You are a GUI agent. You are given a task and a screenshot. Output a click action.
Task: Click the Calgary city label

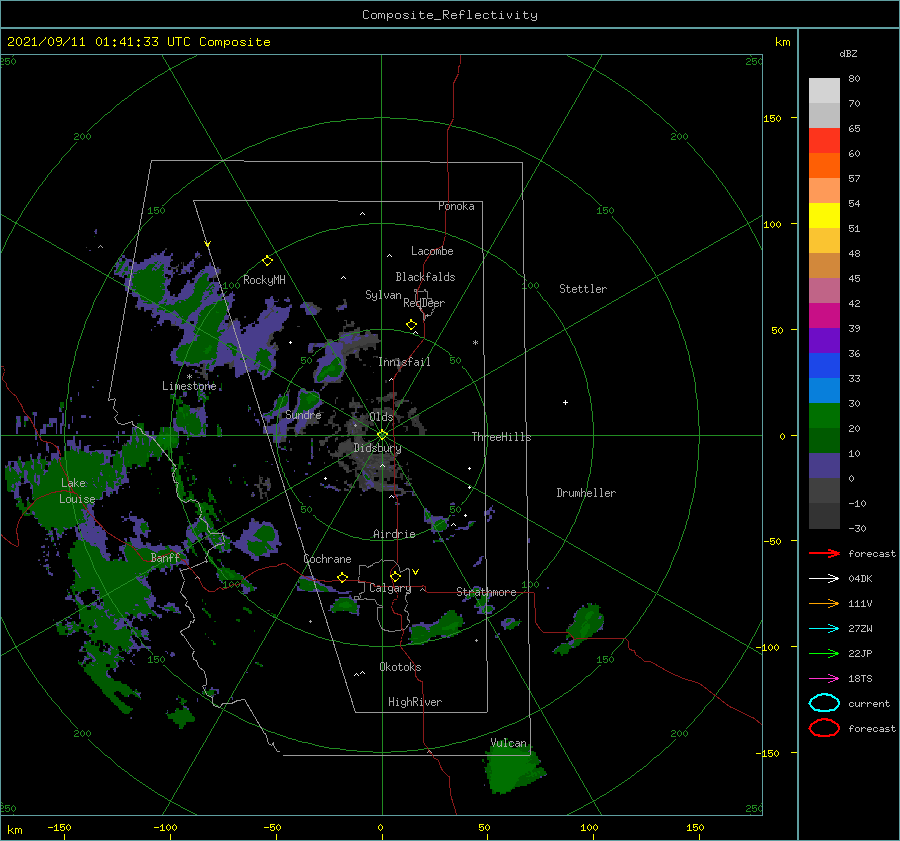tap(390, 588)
